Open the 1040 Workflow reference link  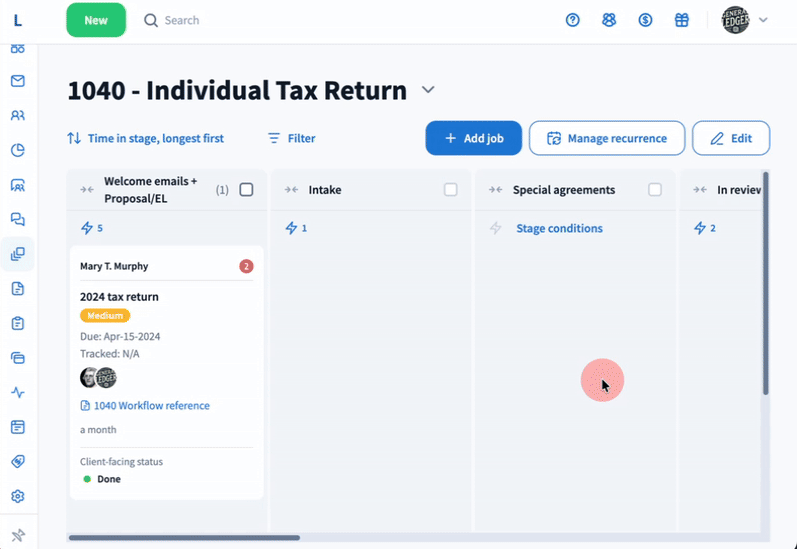151,406
